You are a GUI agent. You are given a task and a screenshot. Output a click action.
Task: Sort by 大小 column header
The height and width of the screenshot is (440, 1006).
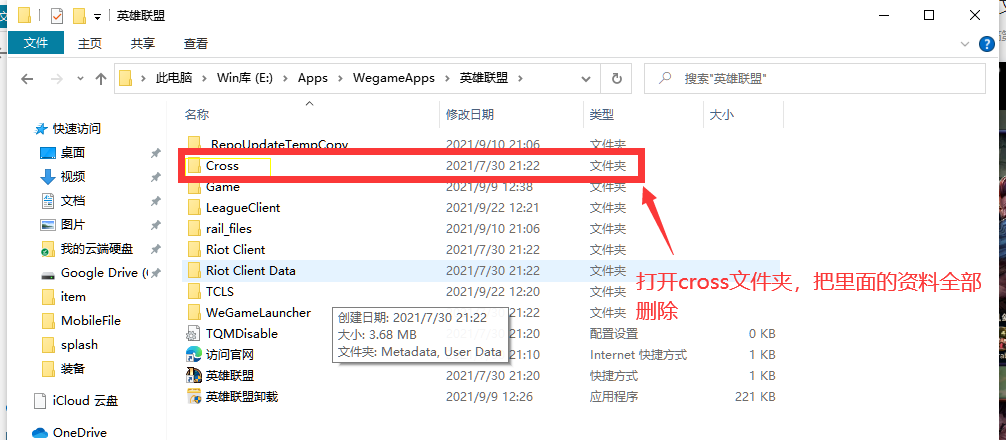click(721, 115)
